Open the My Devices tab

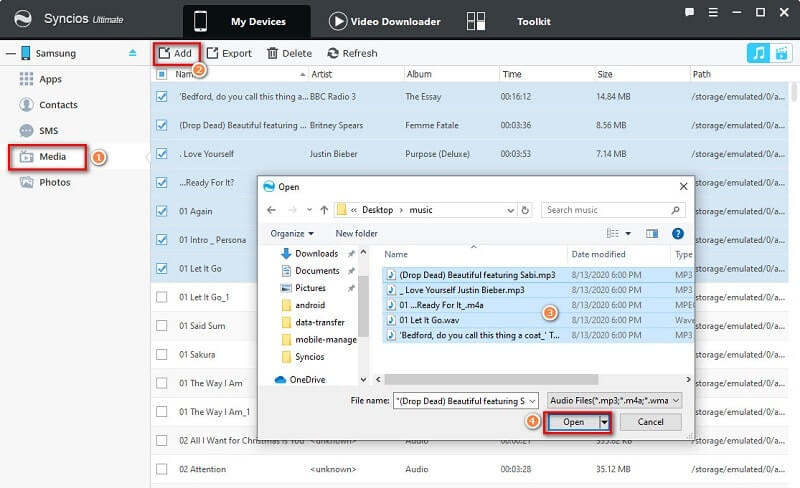point(246,21)
